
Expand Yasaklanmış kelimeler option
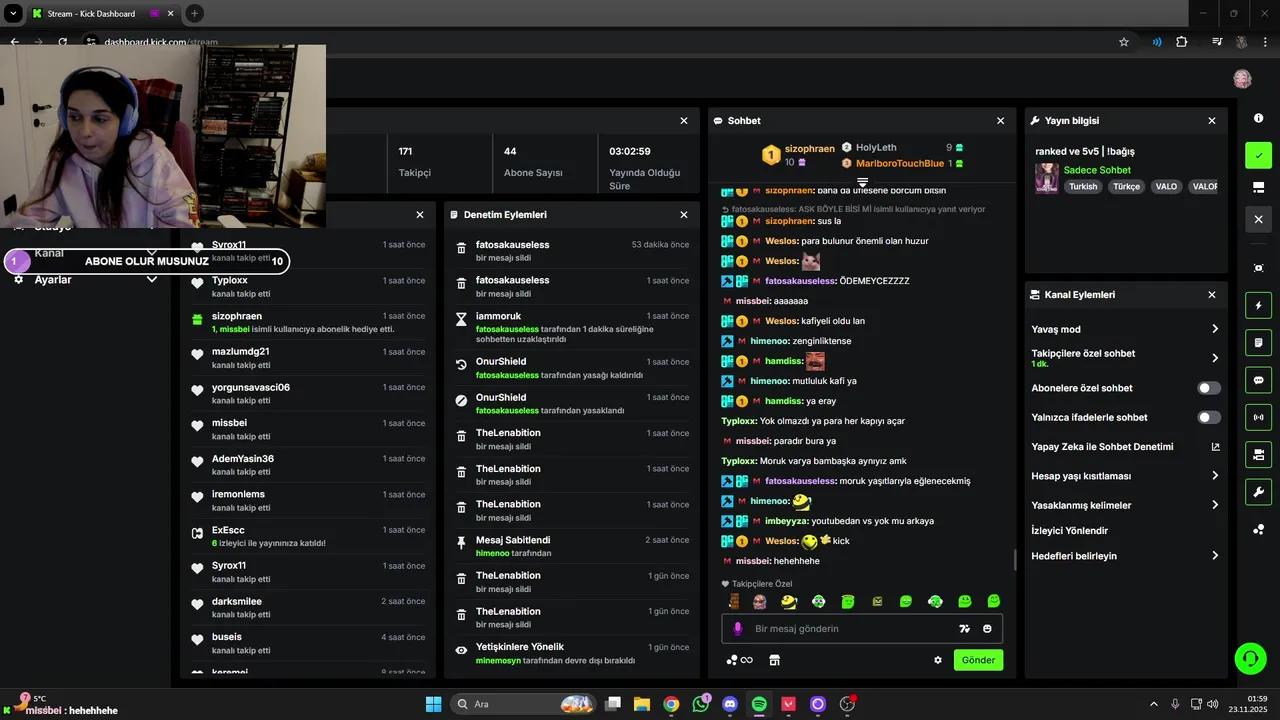click(1215, 505)
